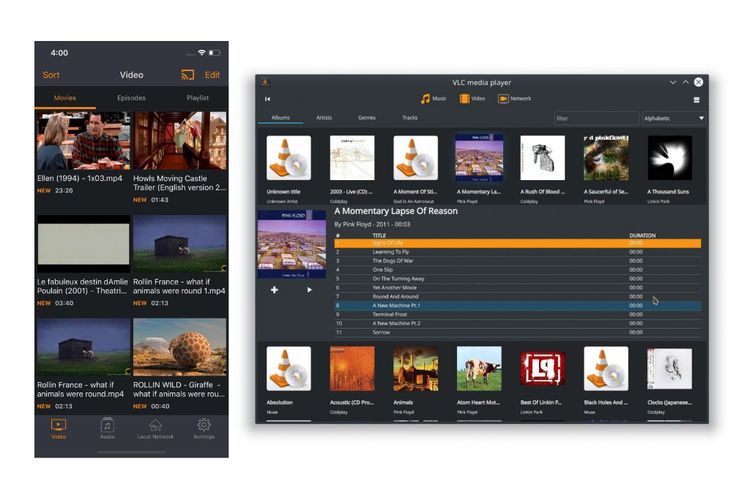
Task: Select Best Of Linkin Park album cover
Action: 542,368
